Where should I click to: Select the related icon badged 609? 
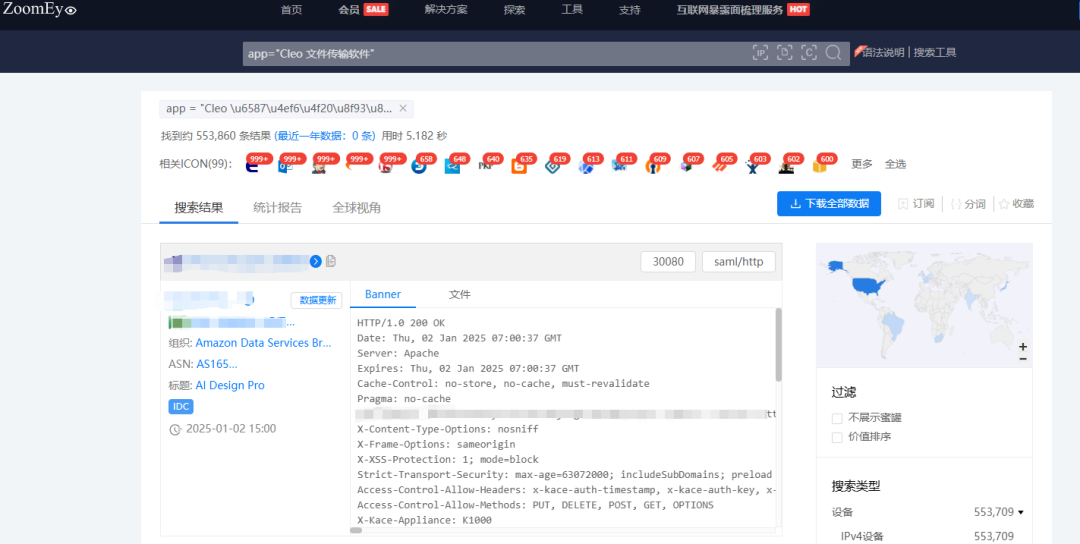coord(652,167)
